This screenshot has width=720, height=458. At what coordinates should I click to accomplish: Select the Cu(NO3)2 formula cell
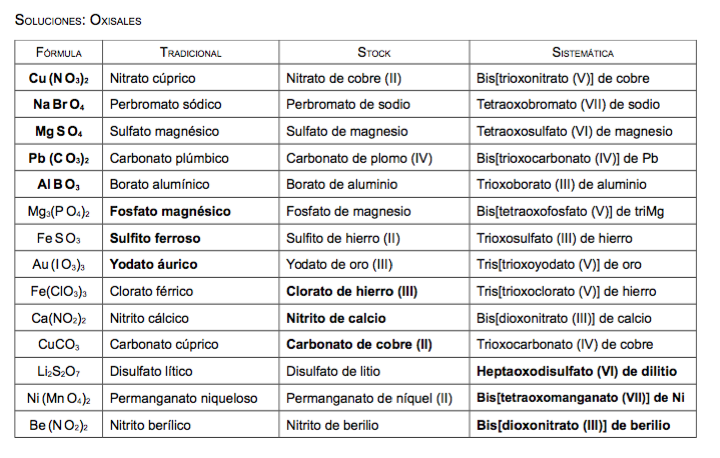(x=59, y=78)
